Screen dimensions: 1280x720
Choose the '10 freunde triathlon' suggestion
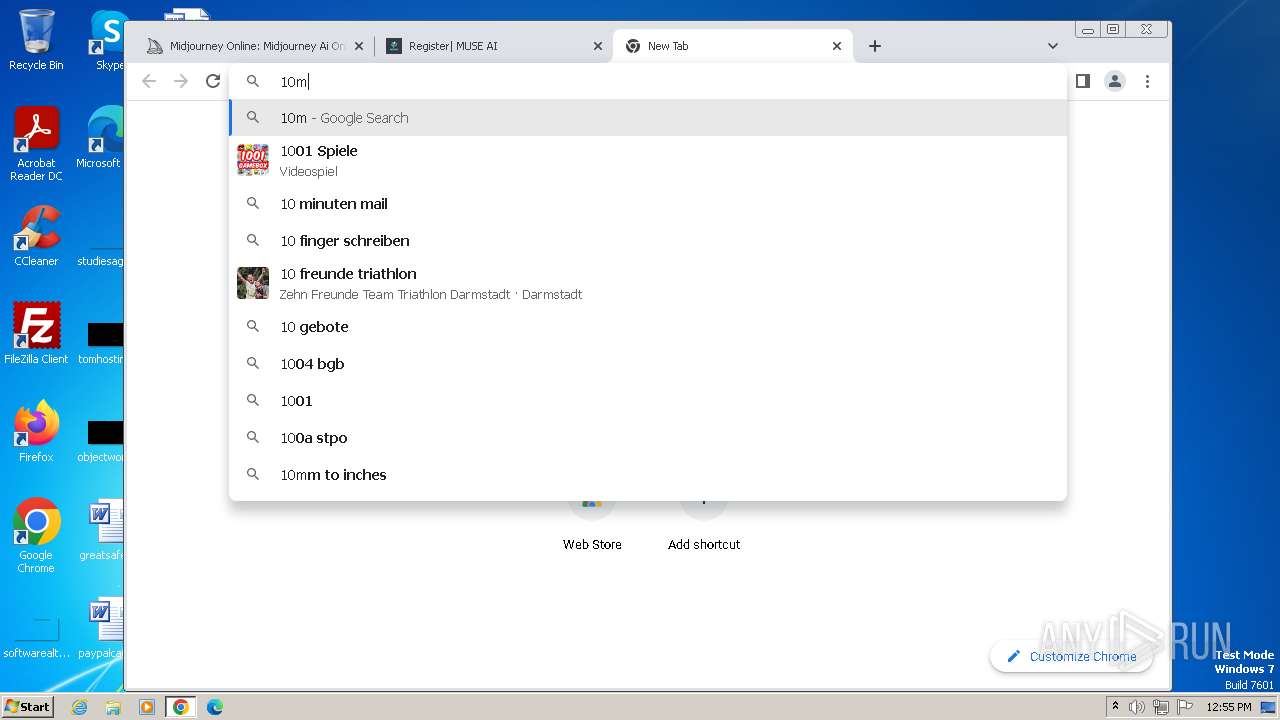[648, 283]
